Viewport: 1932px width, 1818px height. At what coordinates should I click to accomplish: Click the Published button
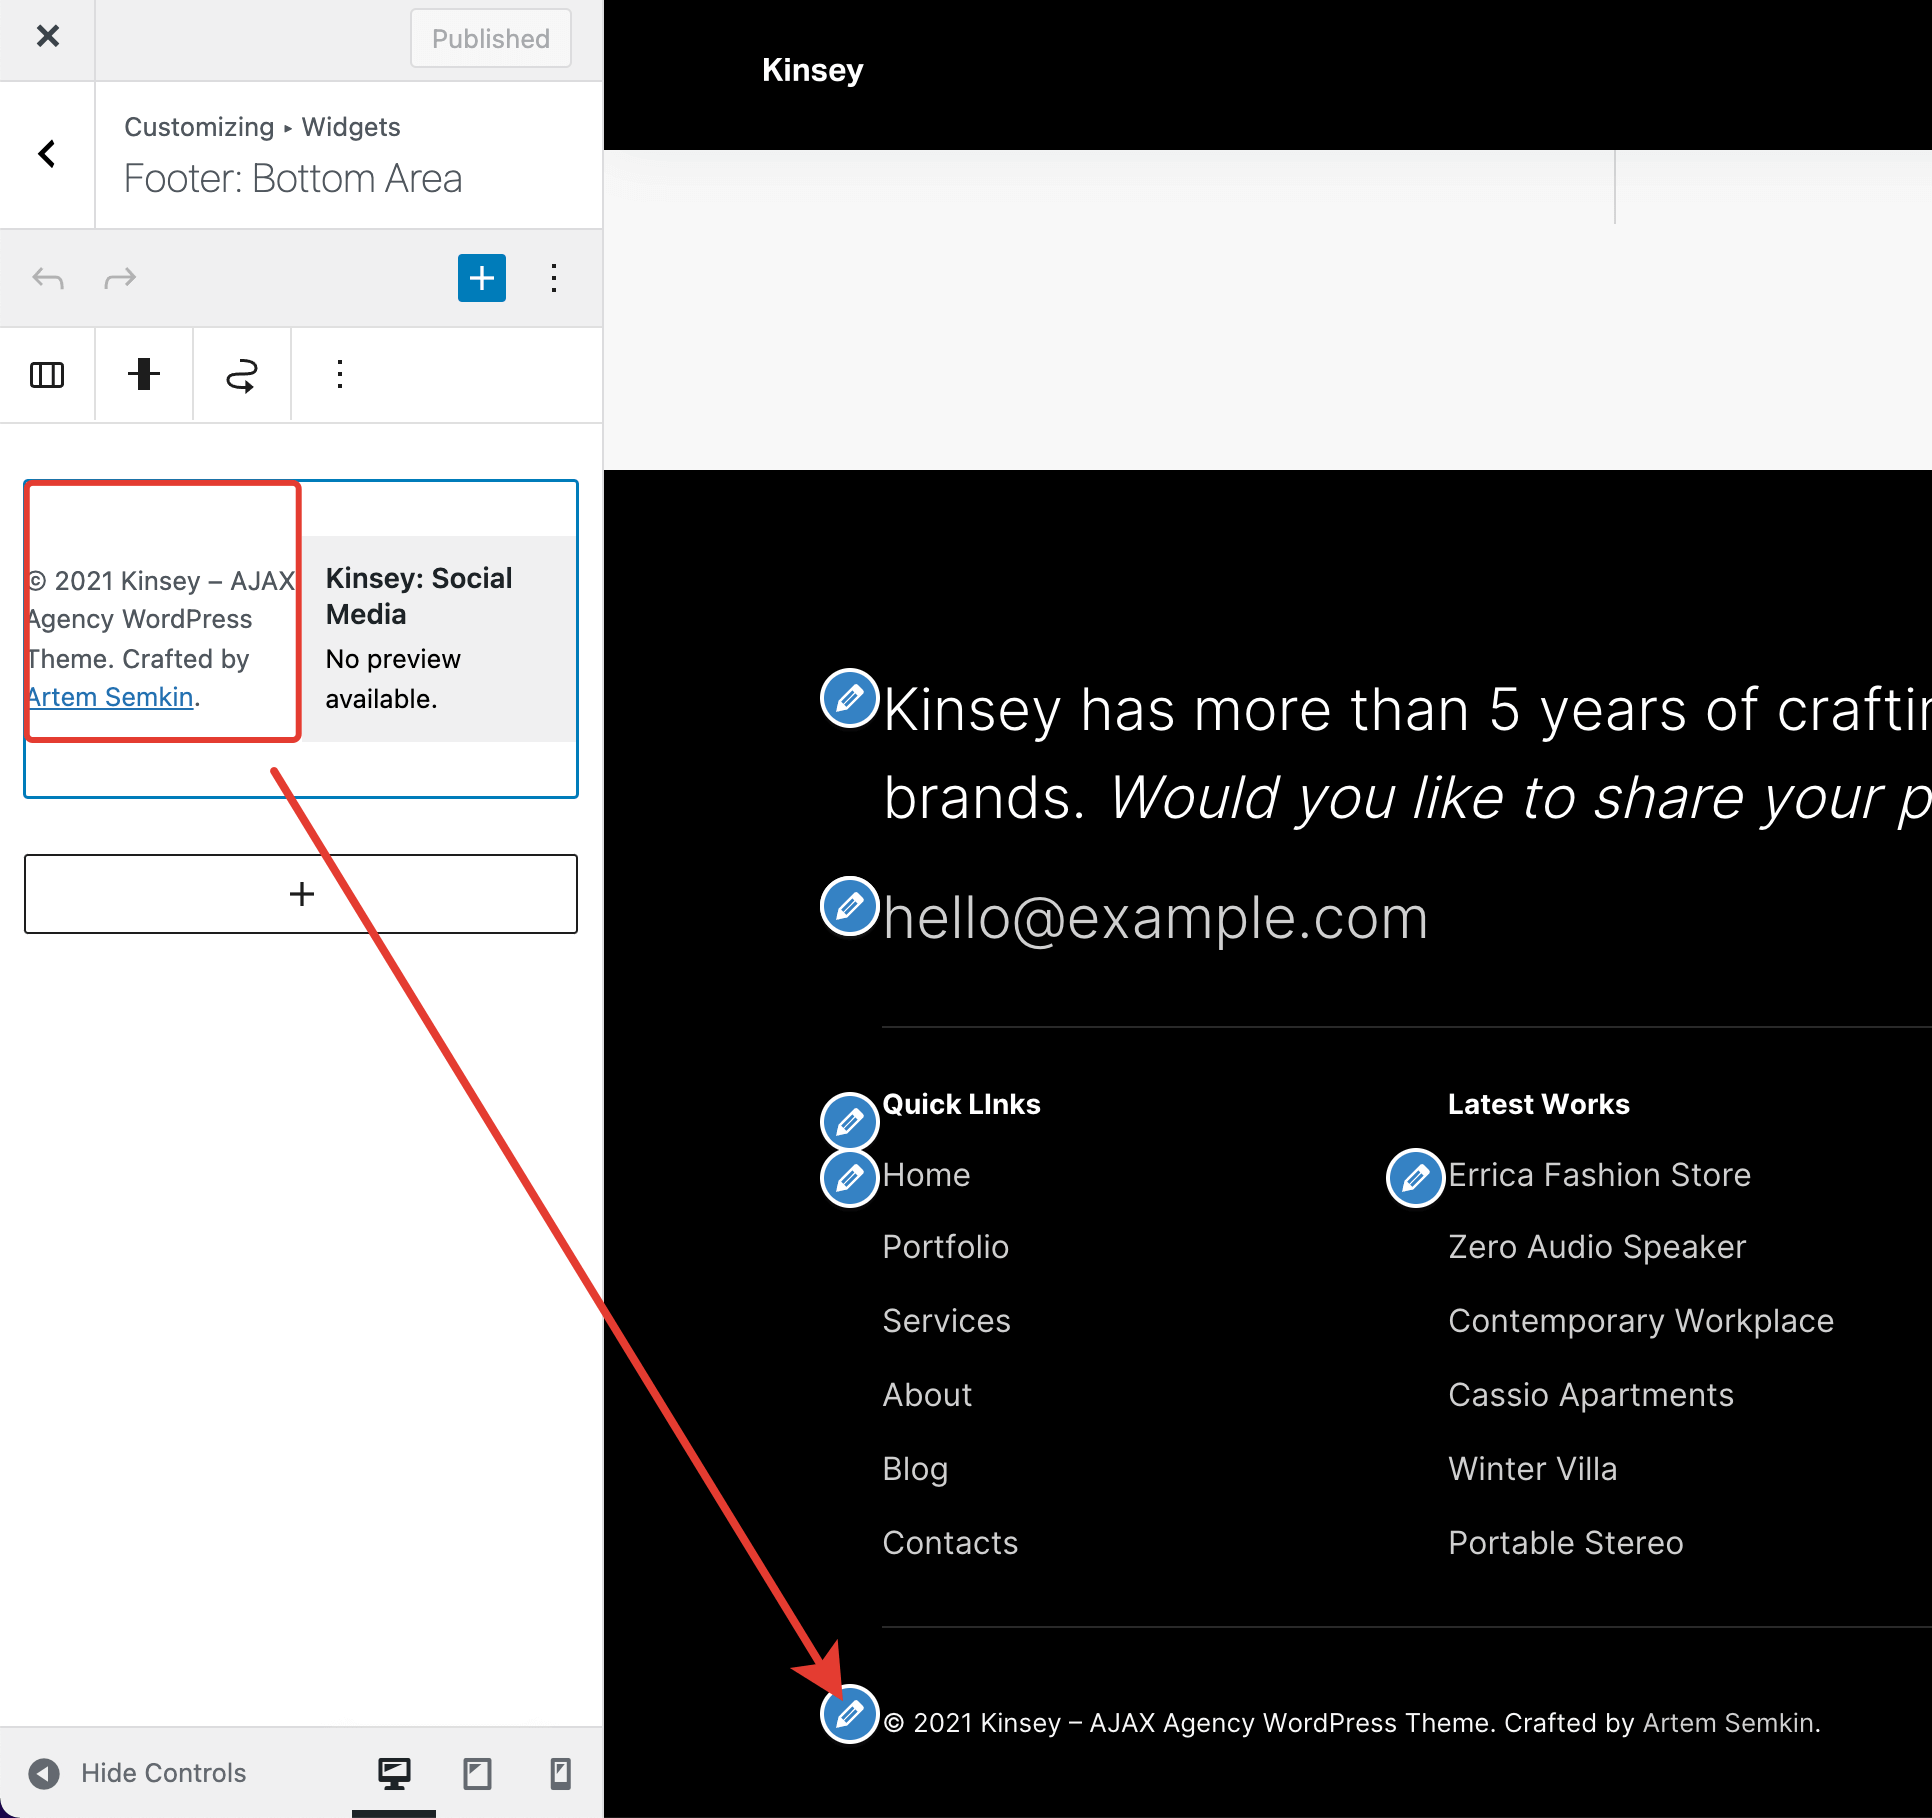pos(490,39)
